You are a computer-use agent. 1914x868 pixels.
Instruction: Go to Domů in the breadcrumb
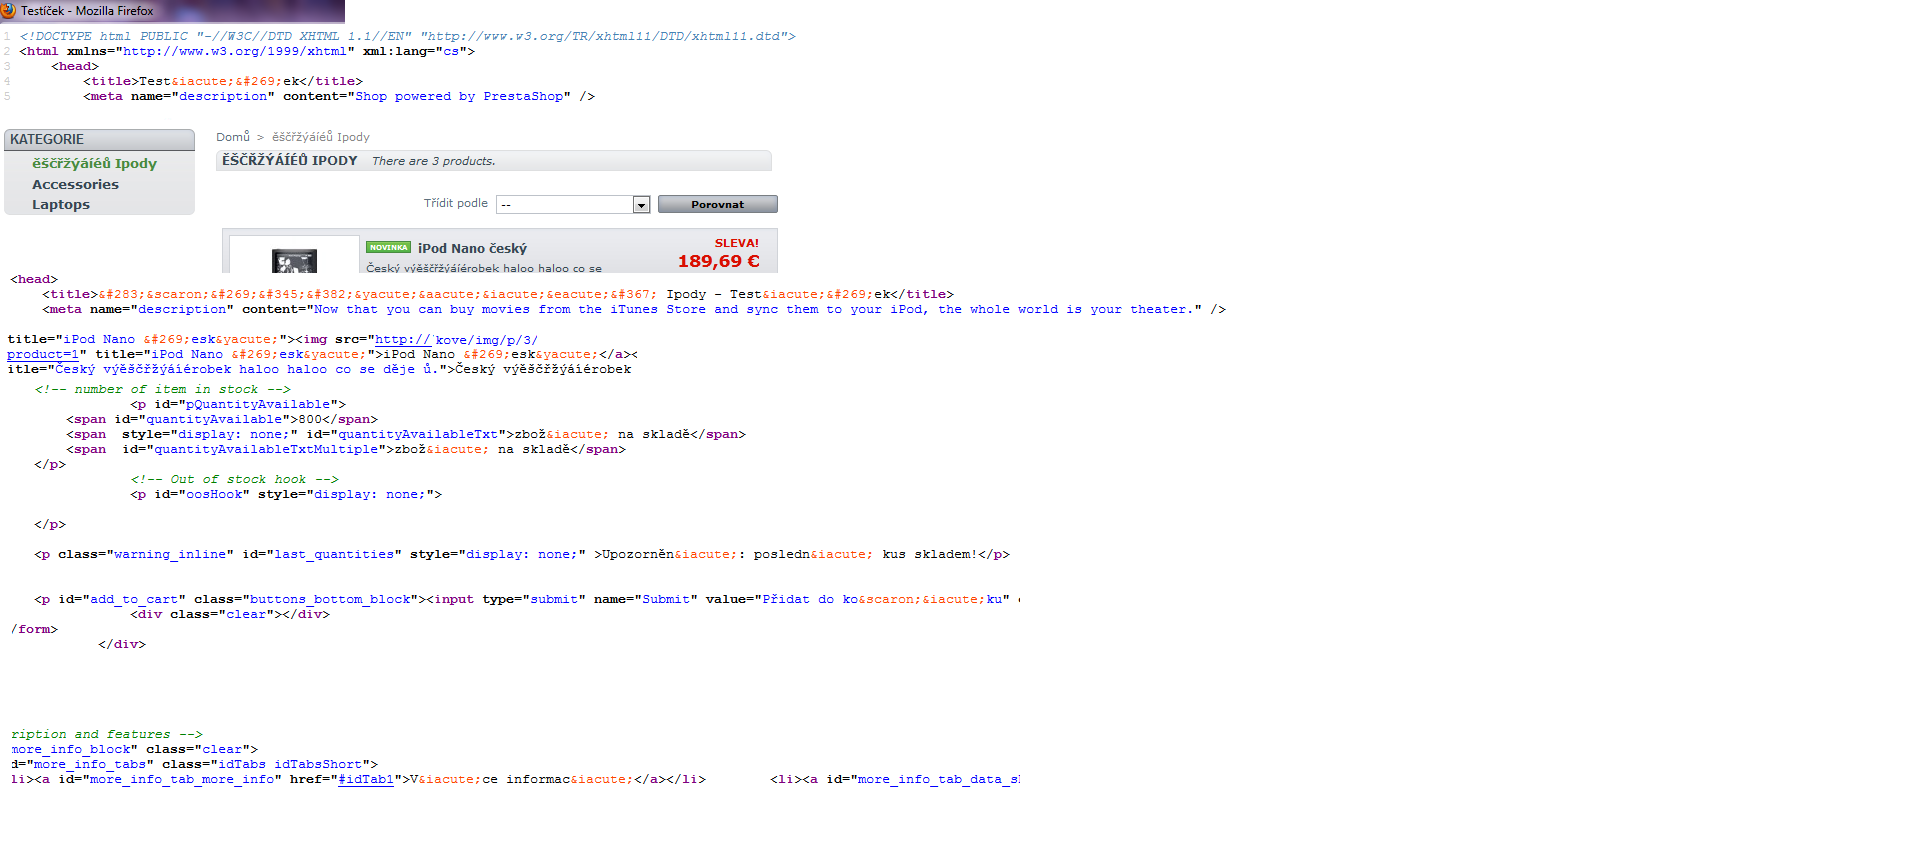point(233,137)
